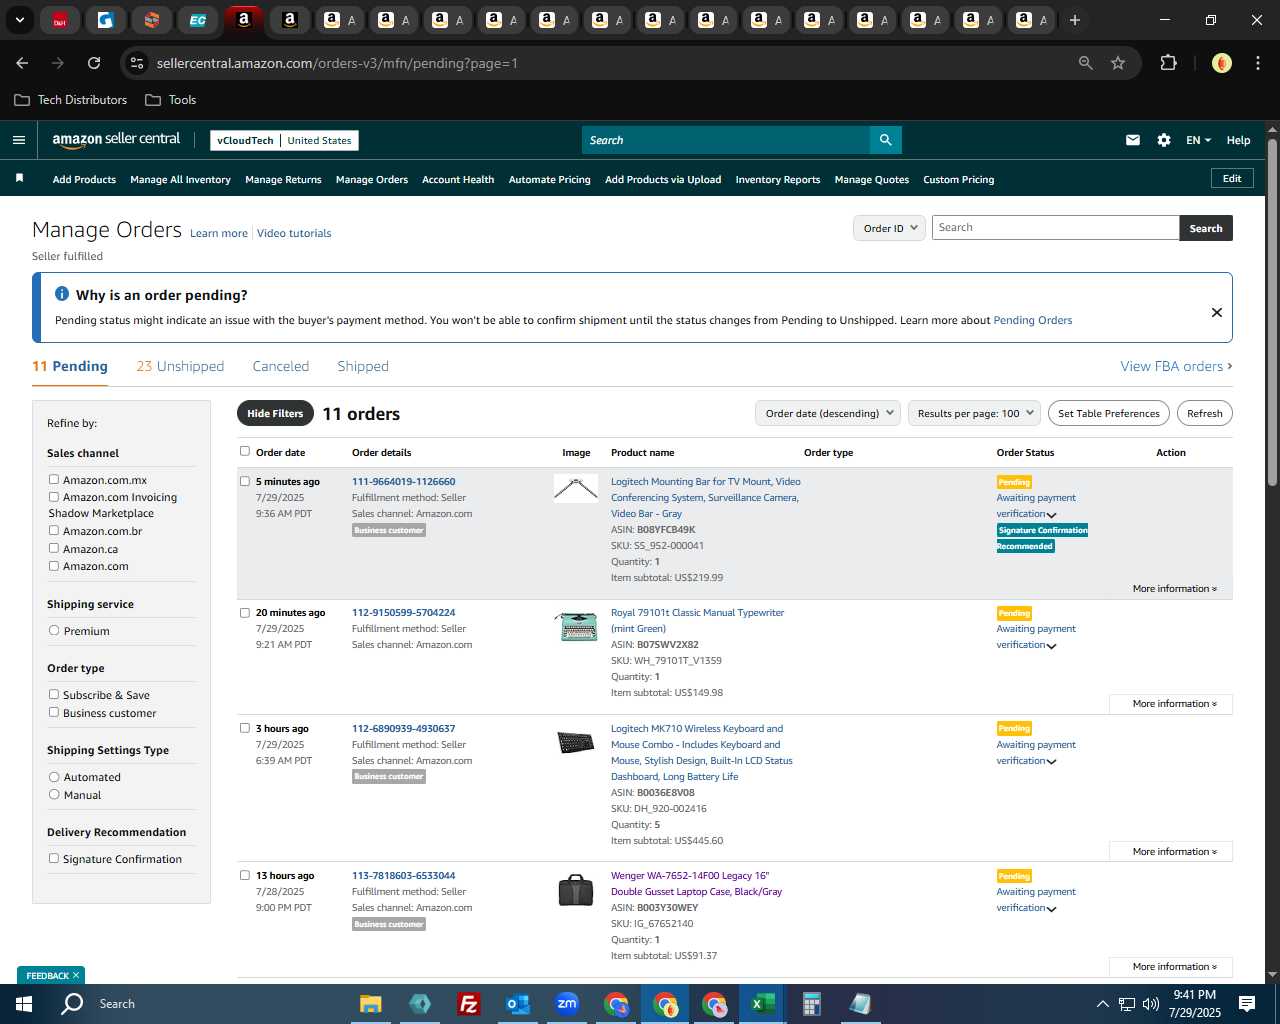
Task: Click the search magnifier button
Action: 885,140
